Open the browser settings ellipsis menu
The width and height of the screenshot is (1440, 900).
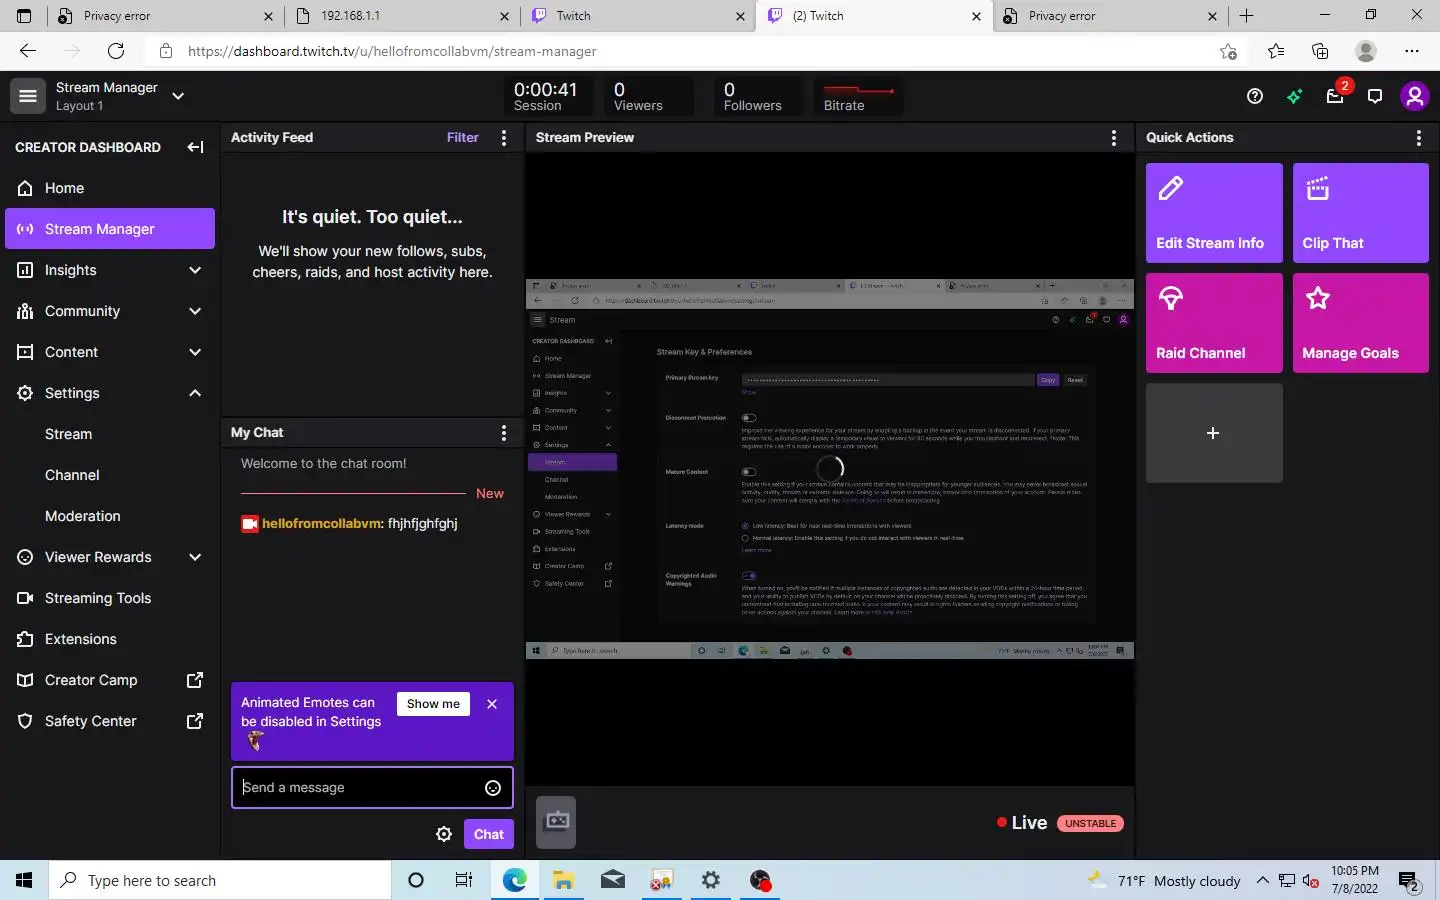[1411, 51]
